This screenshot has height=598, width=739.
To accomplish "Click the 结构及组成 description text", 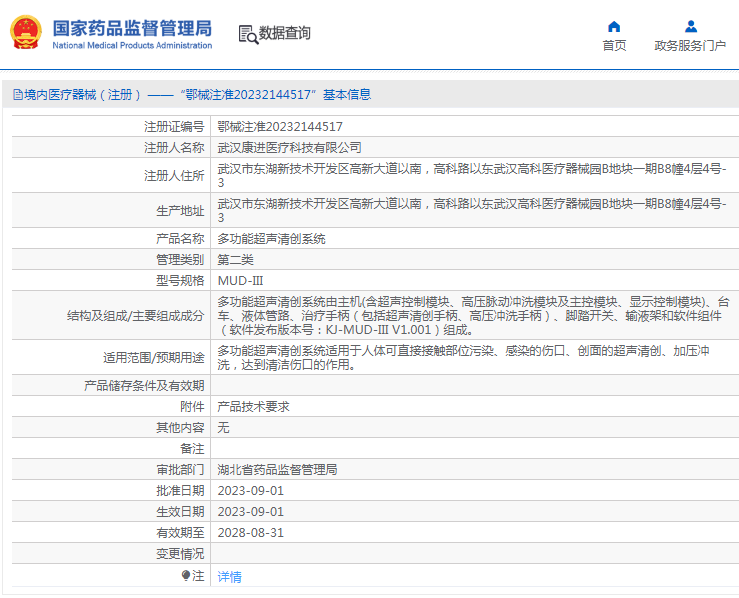I will [x=474, y=316].
